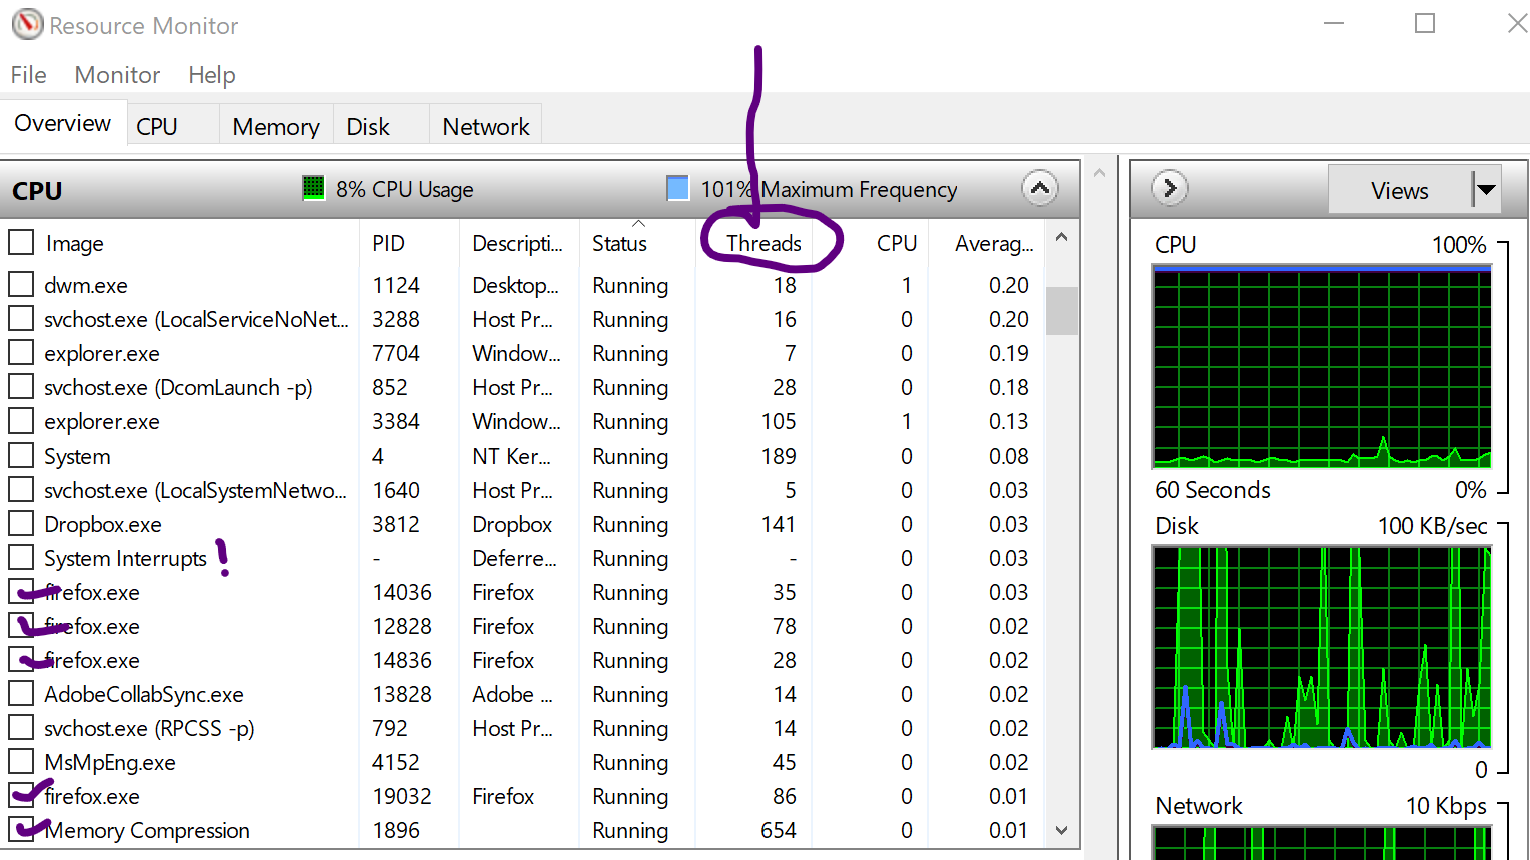Click svchost.exe (LocalSystemNetwo... name
The image size is (1530, 860).
point(195,491)
